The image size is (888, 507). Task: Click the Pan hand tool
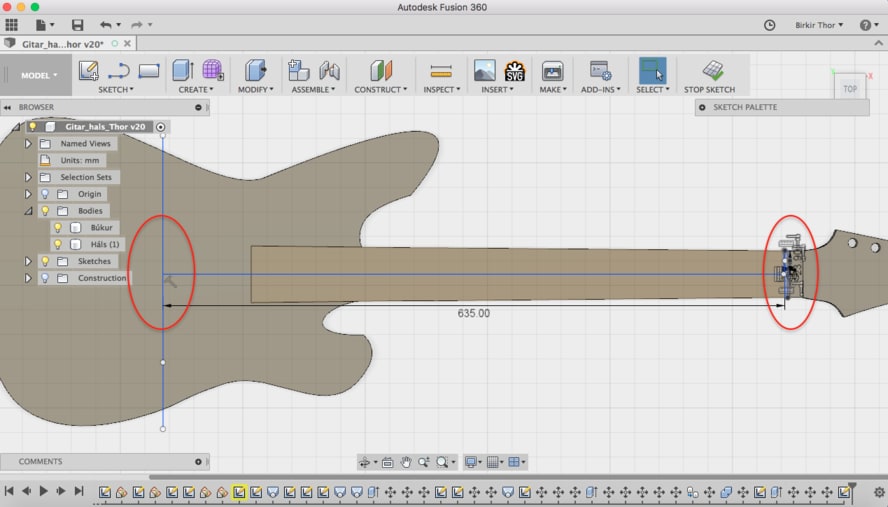pyautogui.click(x=405, y=462)
